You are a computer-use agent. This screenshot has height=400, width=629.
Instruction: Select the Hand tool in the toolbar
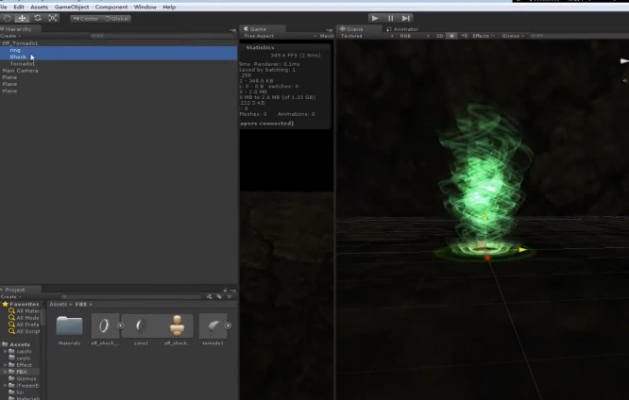tap(7, 18)
